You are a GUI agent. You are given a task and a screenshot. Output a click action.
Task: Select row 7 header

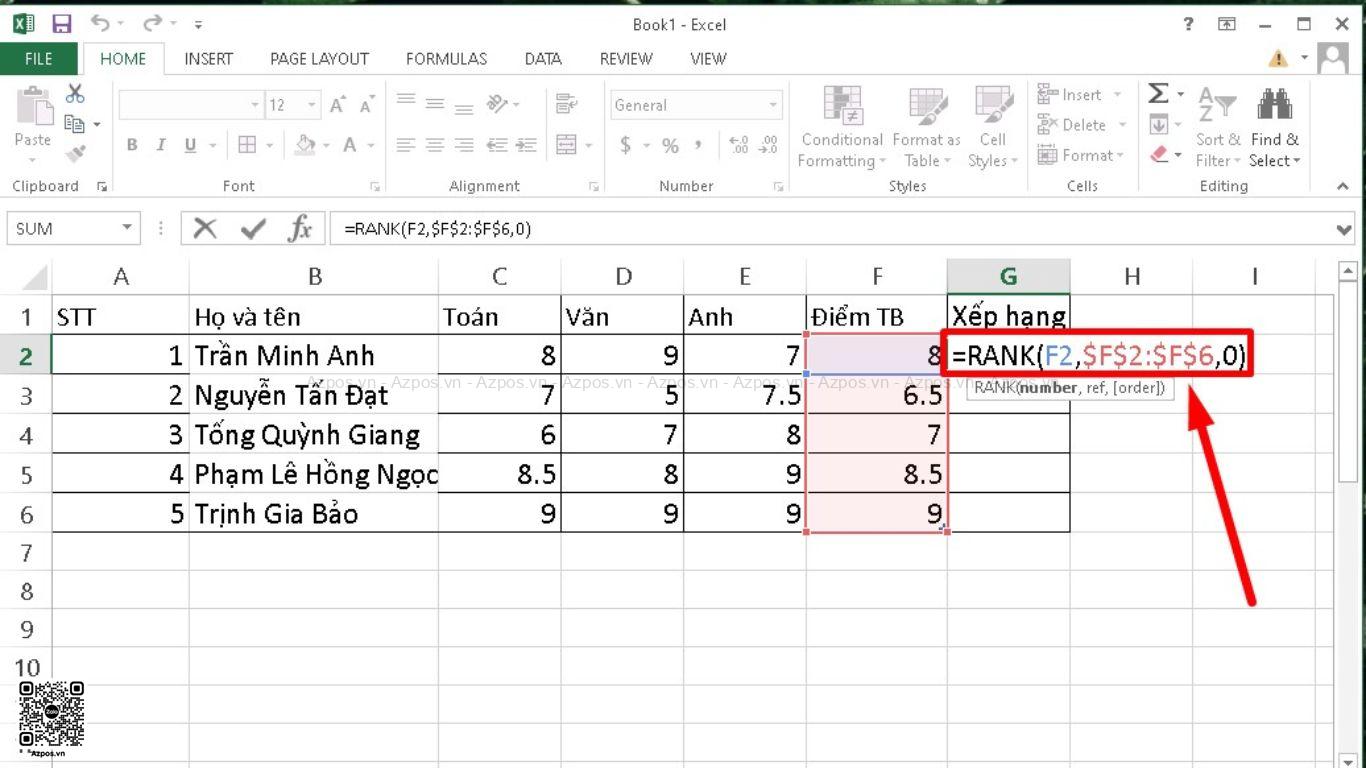coord(25,552)
